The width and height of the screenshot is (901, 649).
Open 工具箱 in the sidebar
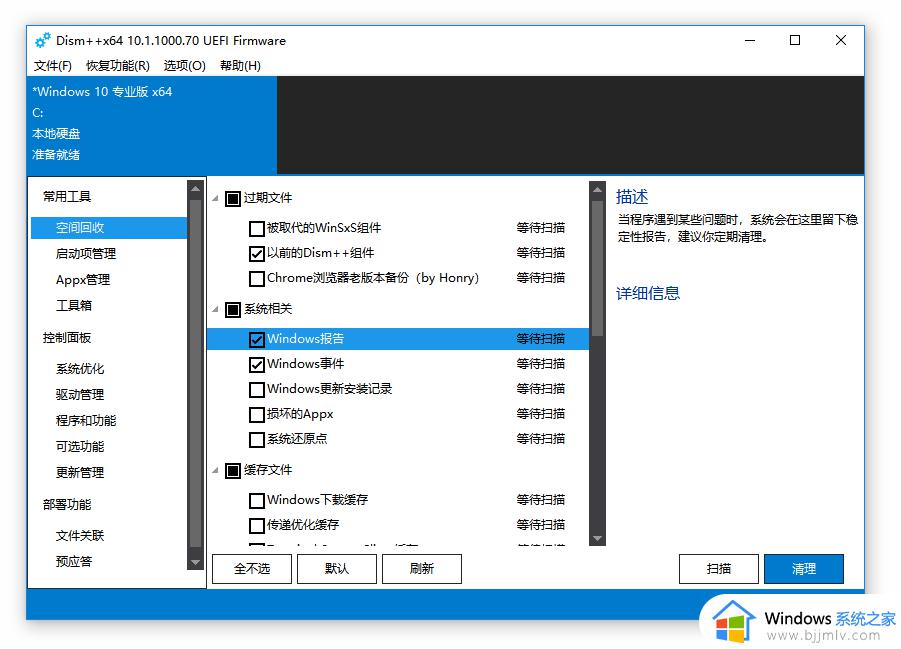[74, 305]
